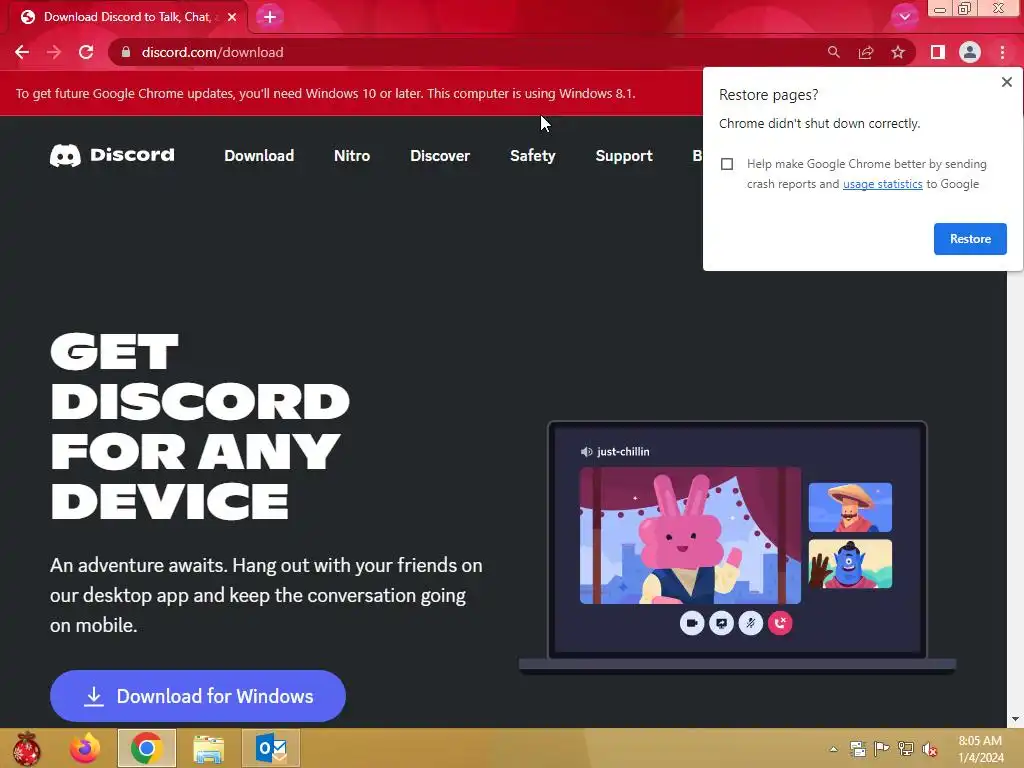This screenshot has width=1024, height=768.
Task: Click the just-chillin laptop illustration
Action: (737, 546)
